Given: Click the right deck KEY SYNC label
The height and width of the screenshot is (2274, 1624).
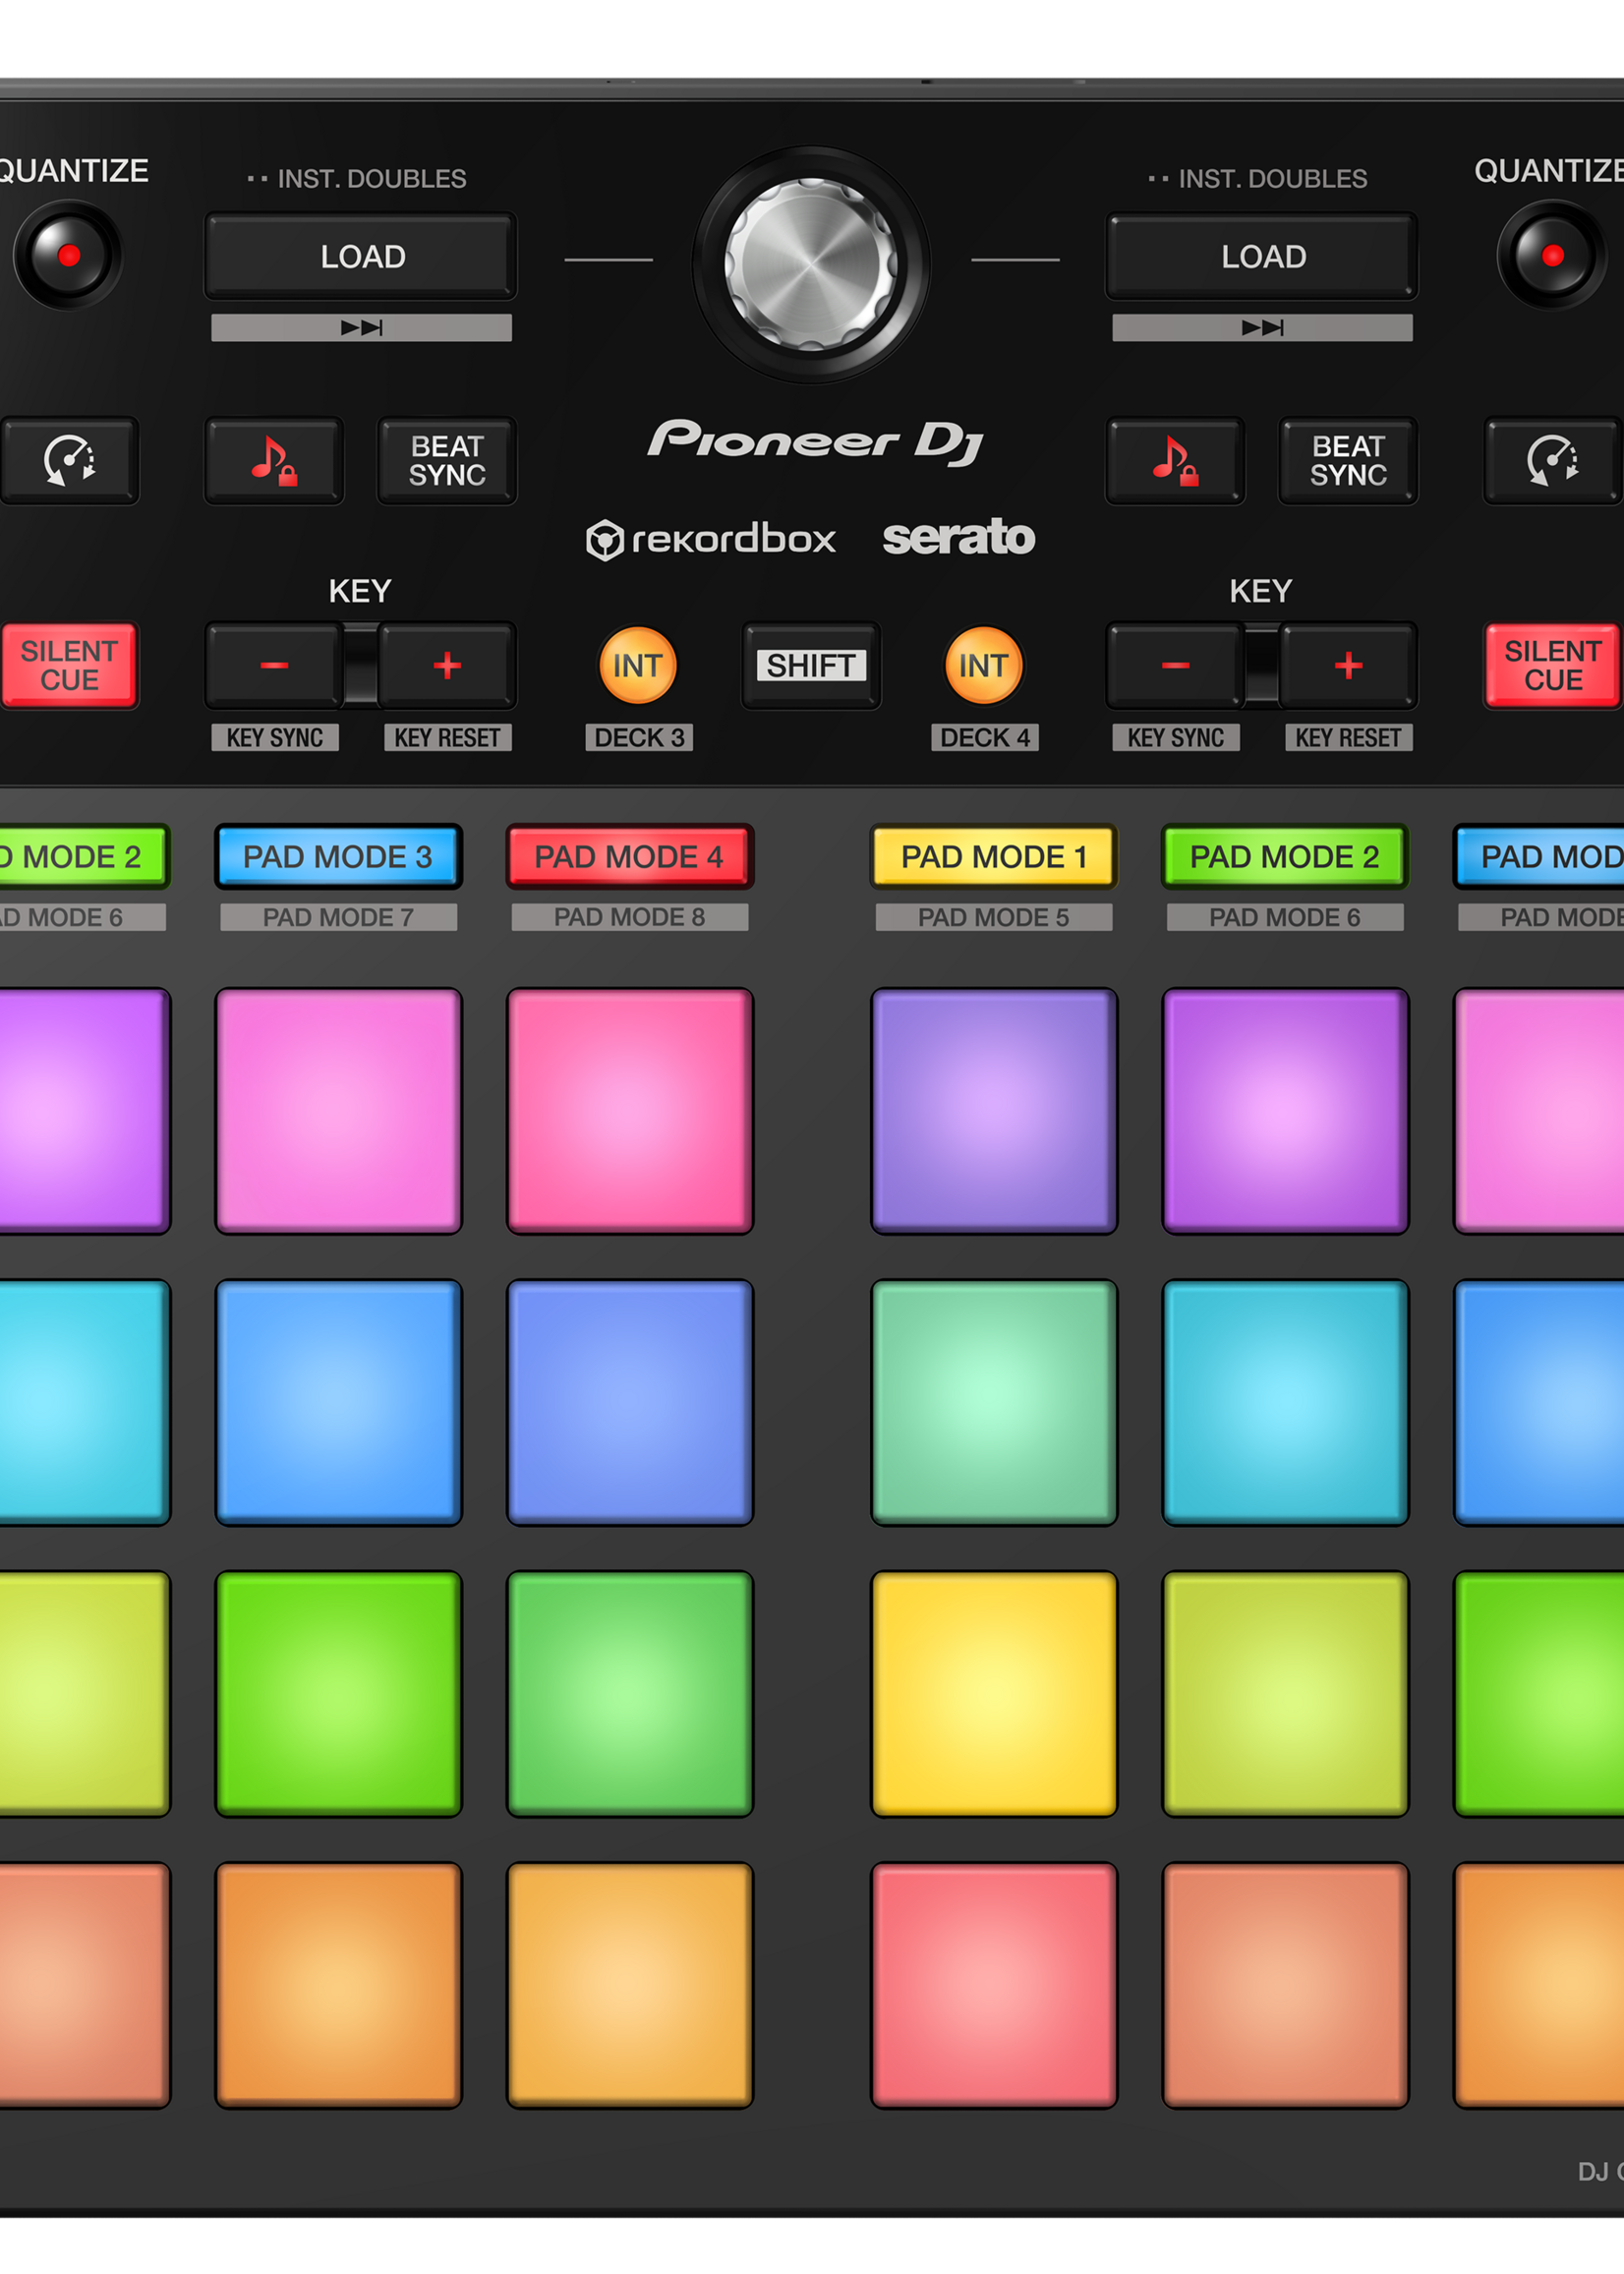Looking at the screenshot, I should click(1176, 737).
